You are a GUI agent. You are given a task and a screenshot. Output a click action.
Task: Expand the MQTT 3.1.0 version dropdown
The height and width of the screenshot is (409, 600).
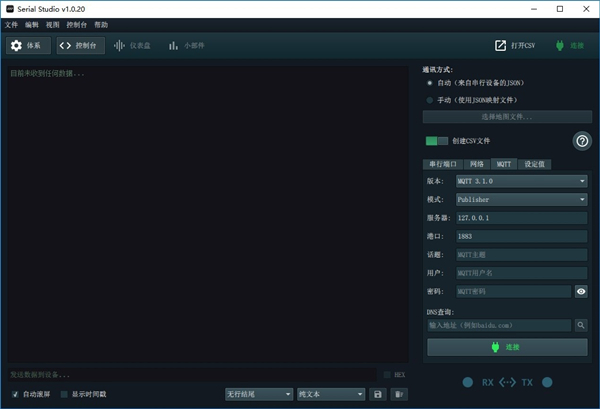(521, 181)
